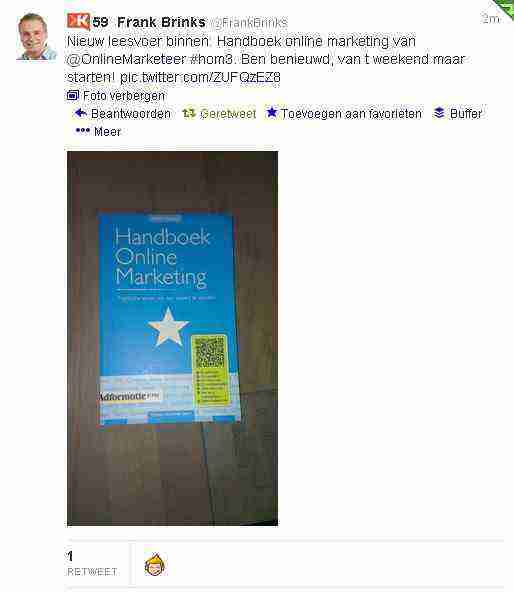Toggle Toevoegen aan favorieten
This screenshot has width=514, height=592.
tap(344, 113)
